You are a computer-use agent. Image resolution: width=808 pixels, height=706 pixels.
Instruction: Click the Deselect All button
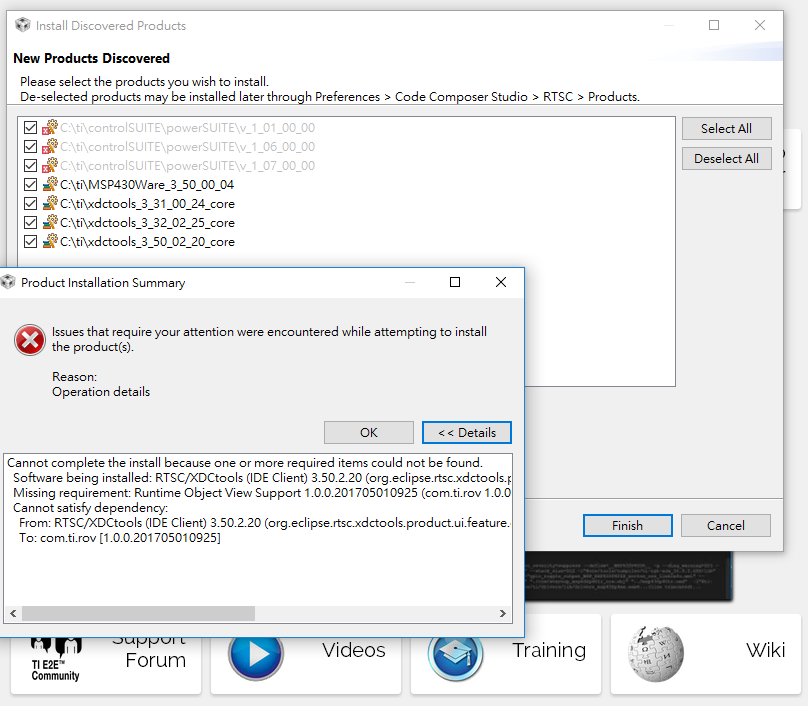726,158
